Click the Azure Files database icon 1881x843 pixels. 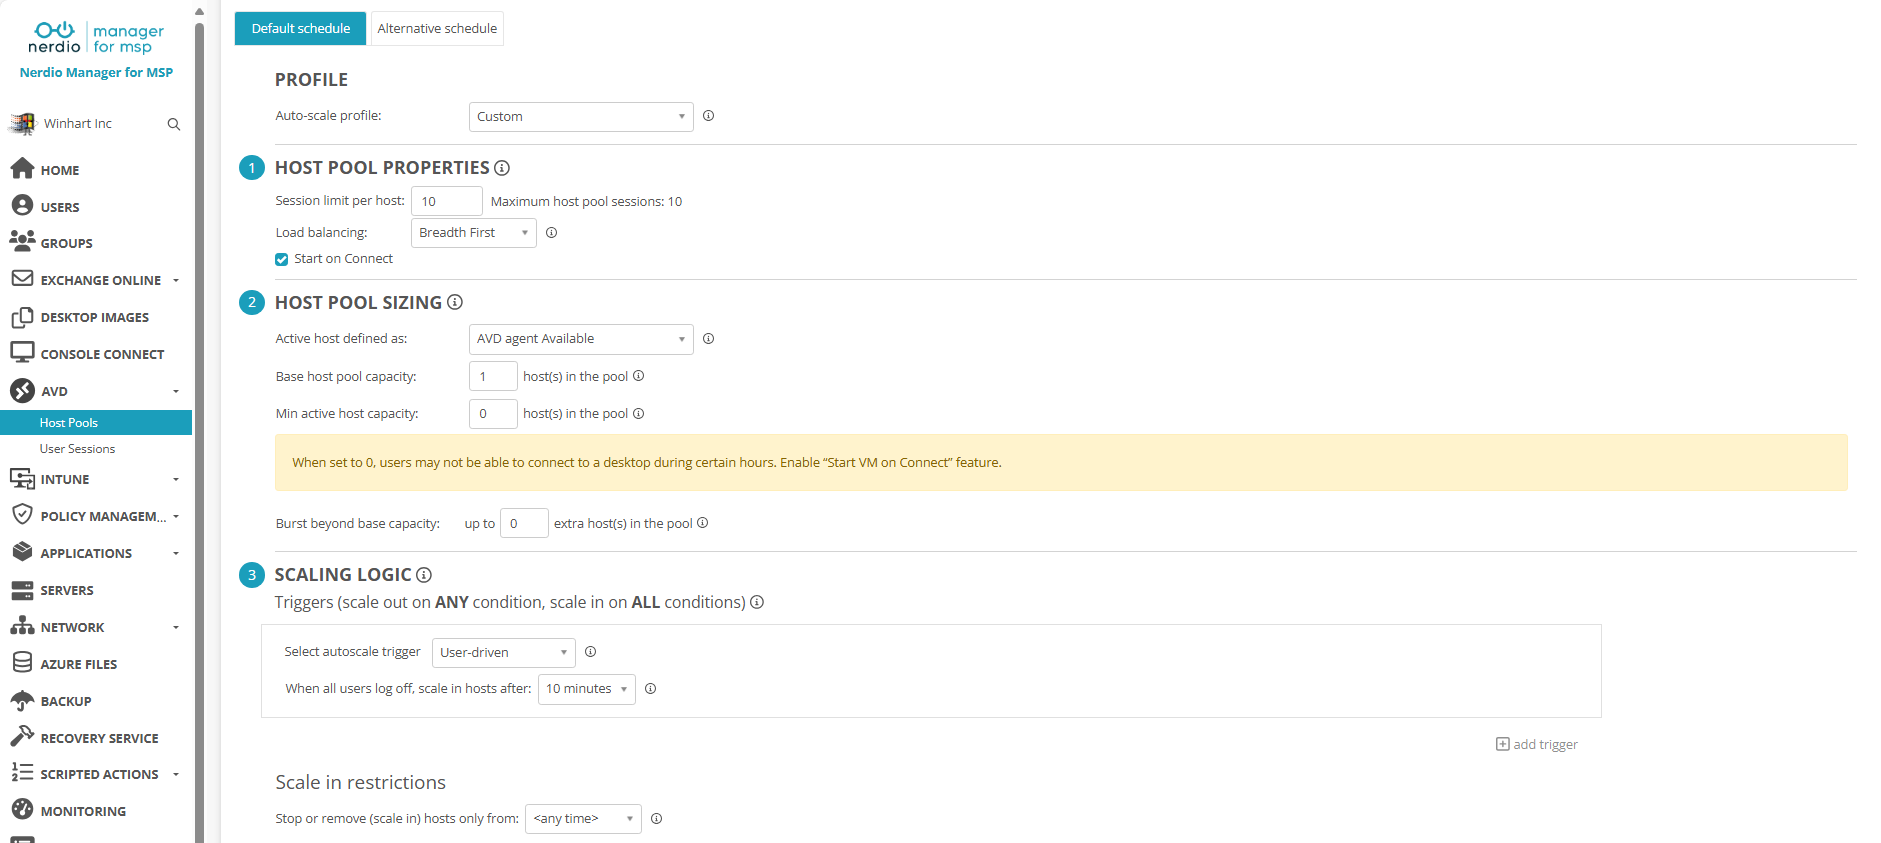(22, 663)
